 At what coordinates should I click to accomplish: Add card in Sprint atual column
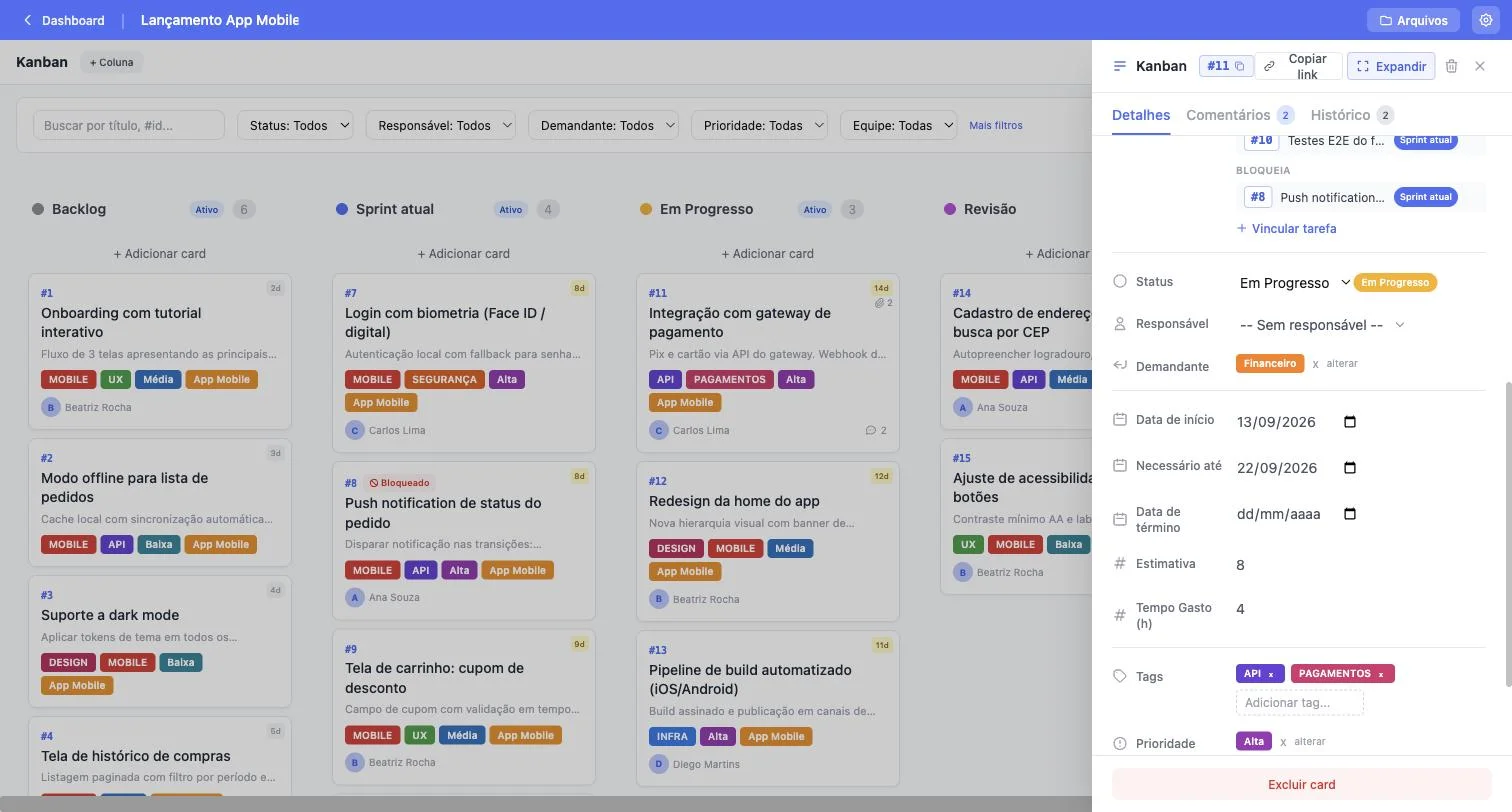(464, 254)
